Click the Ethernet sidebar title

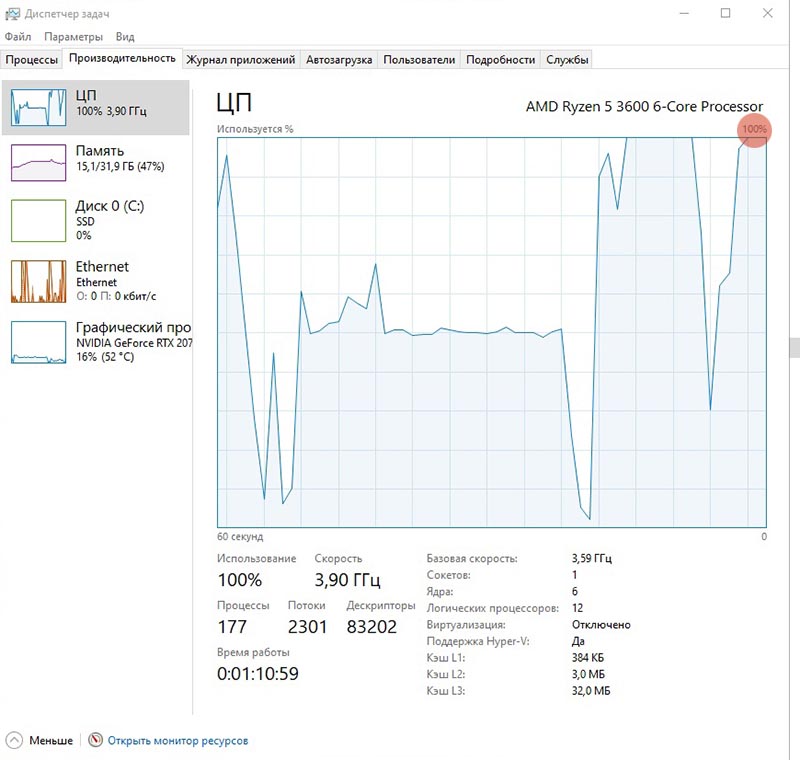point(102,267)
